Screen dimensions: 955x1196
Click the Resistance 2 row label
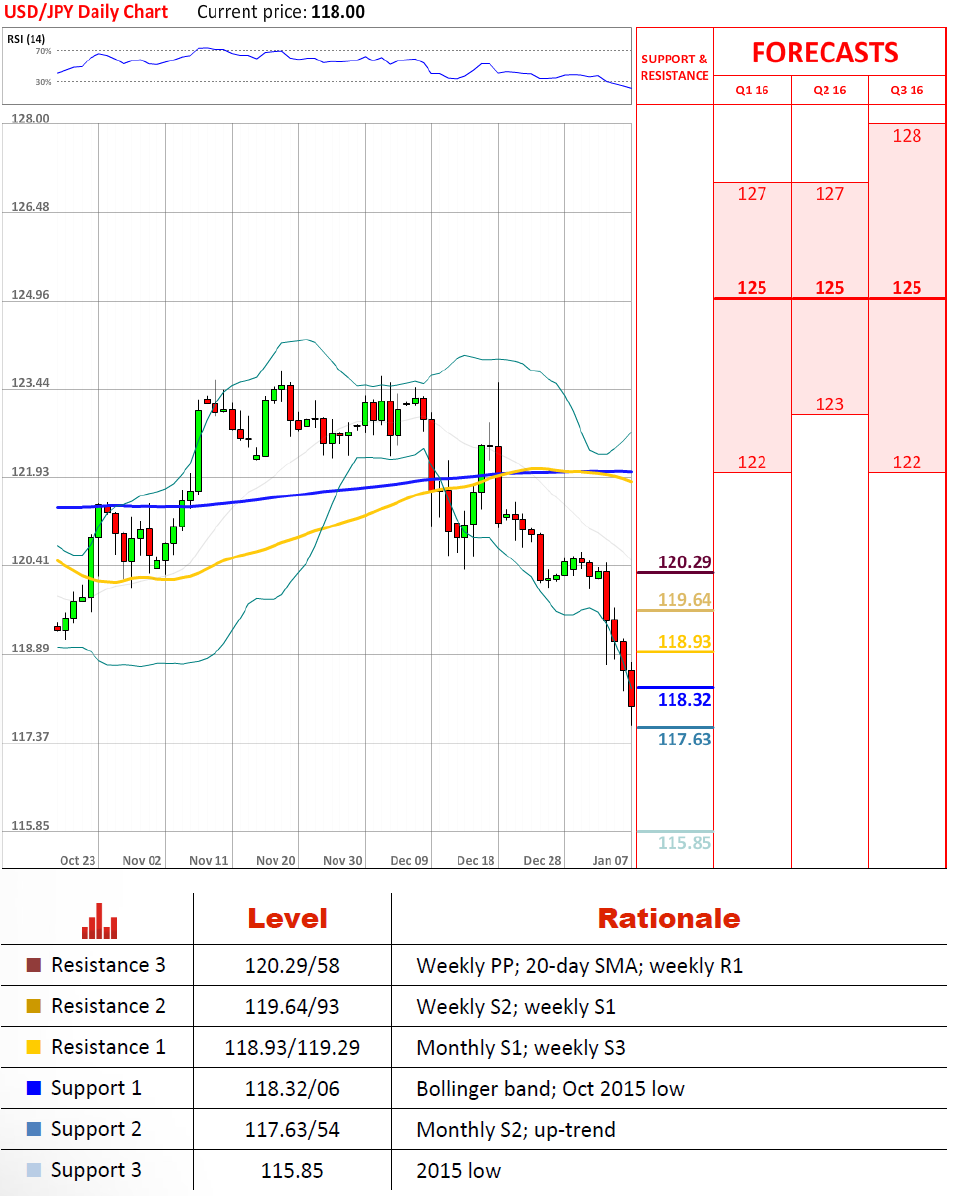tap(108, 1006)
